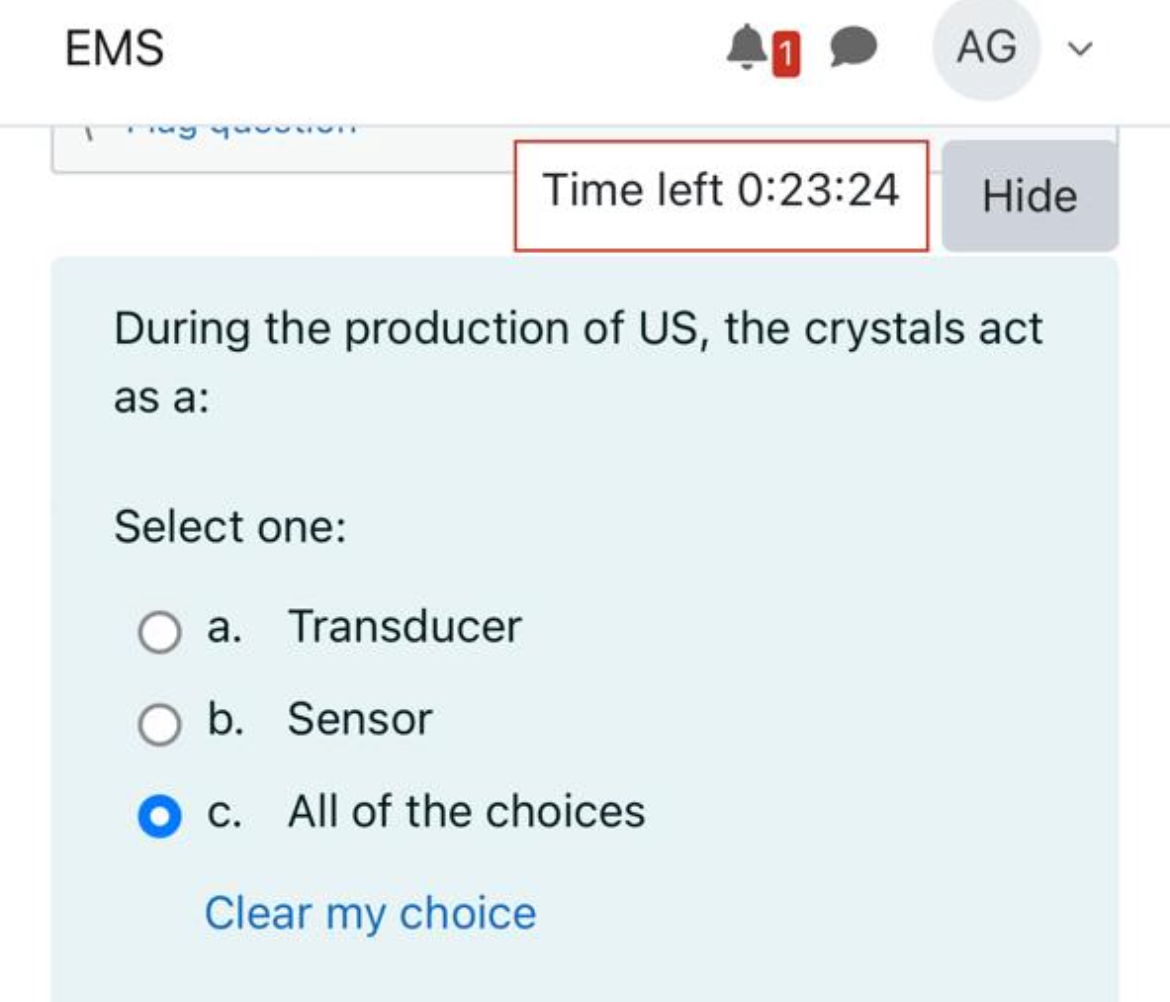Open the messages chat bubble icon
This screenshot has height=1002, width=1170.
click(x=855, y=47)
